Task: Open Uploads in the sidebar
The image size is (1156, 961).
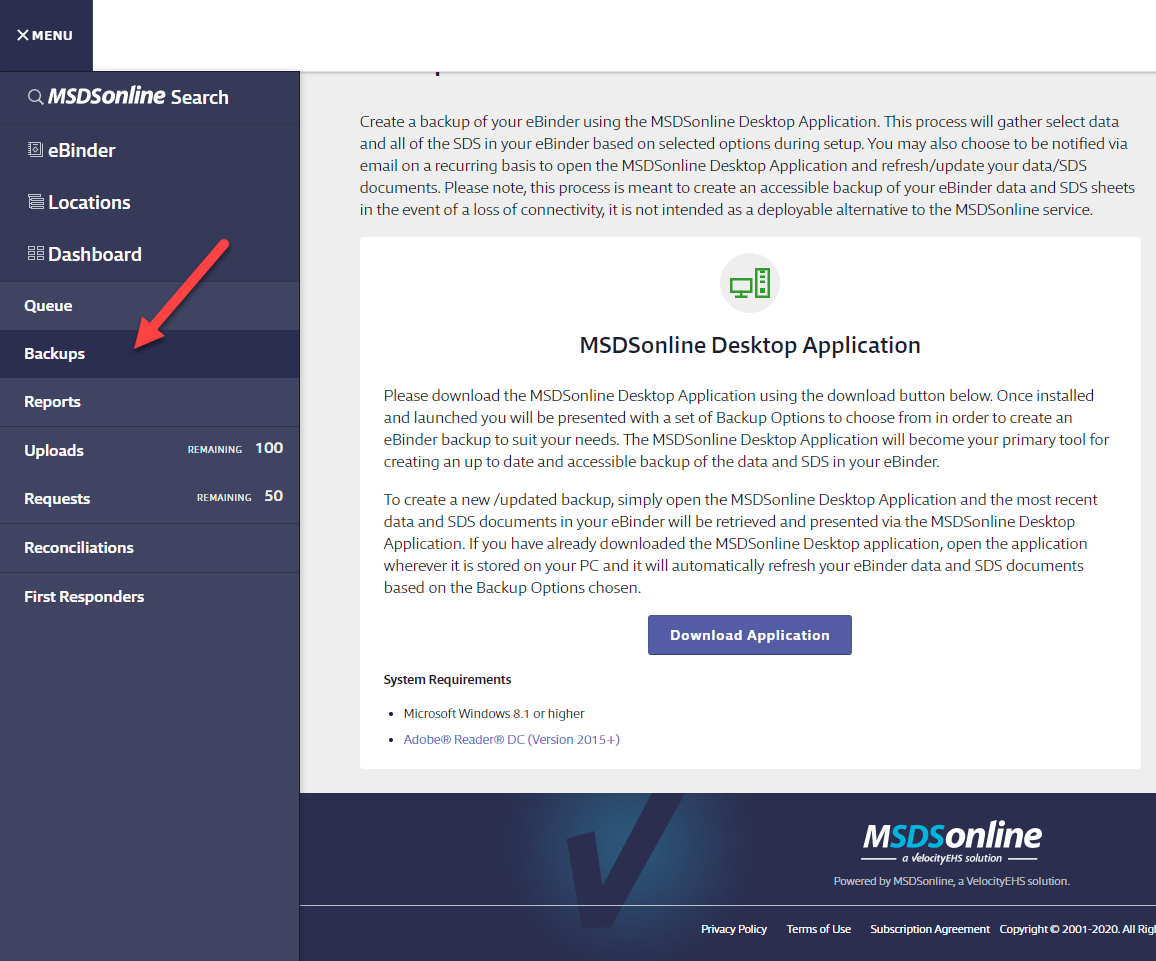Action: point(150,450)
